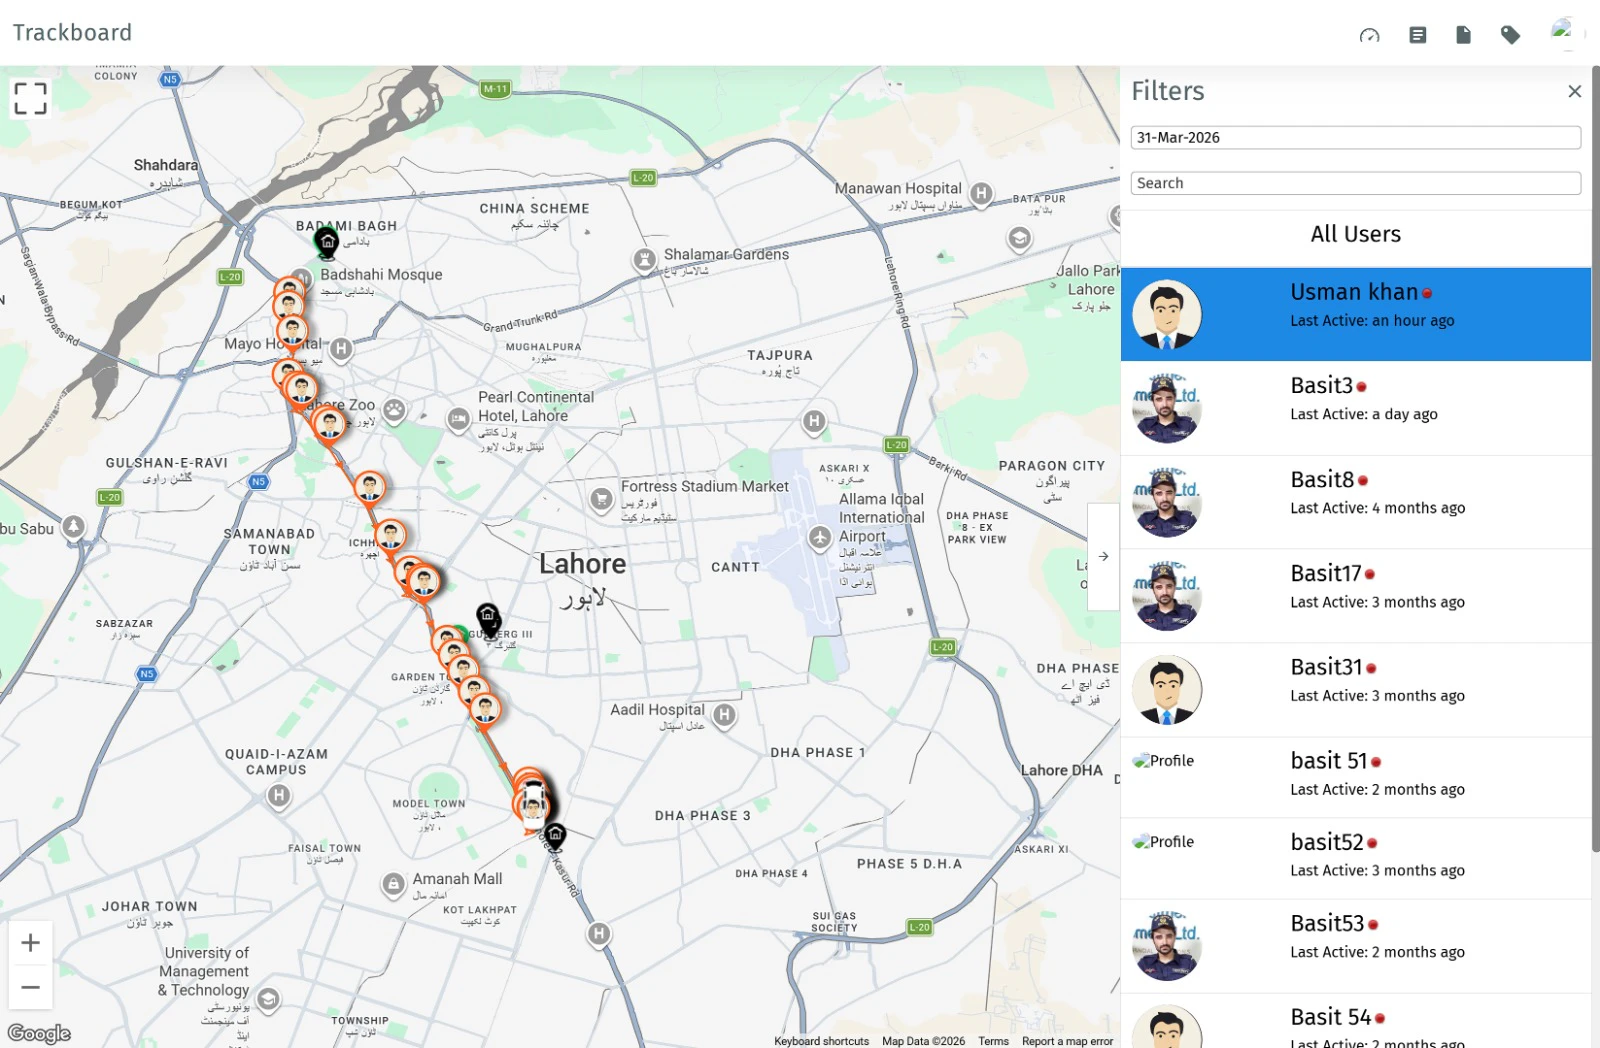The image size is (1600, 1048).
Task: Click Report a map error link
Action: coord(1067,1041)
